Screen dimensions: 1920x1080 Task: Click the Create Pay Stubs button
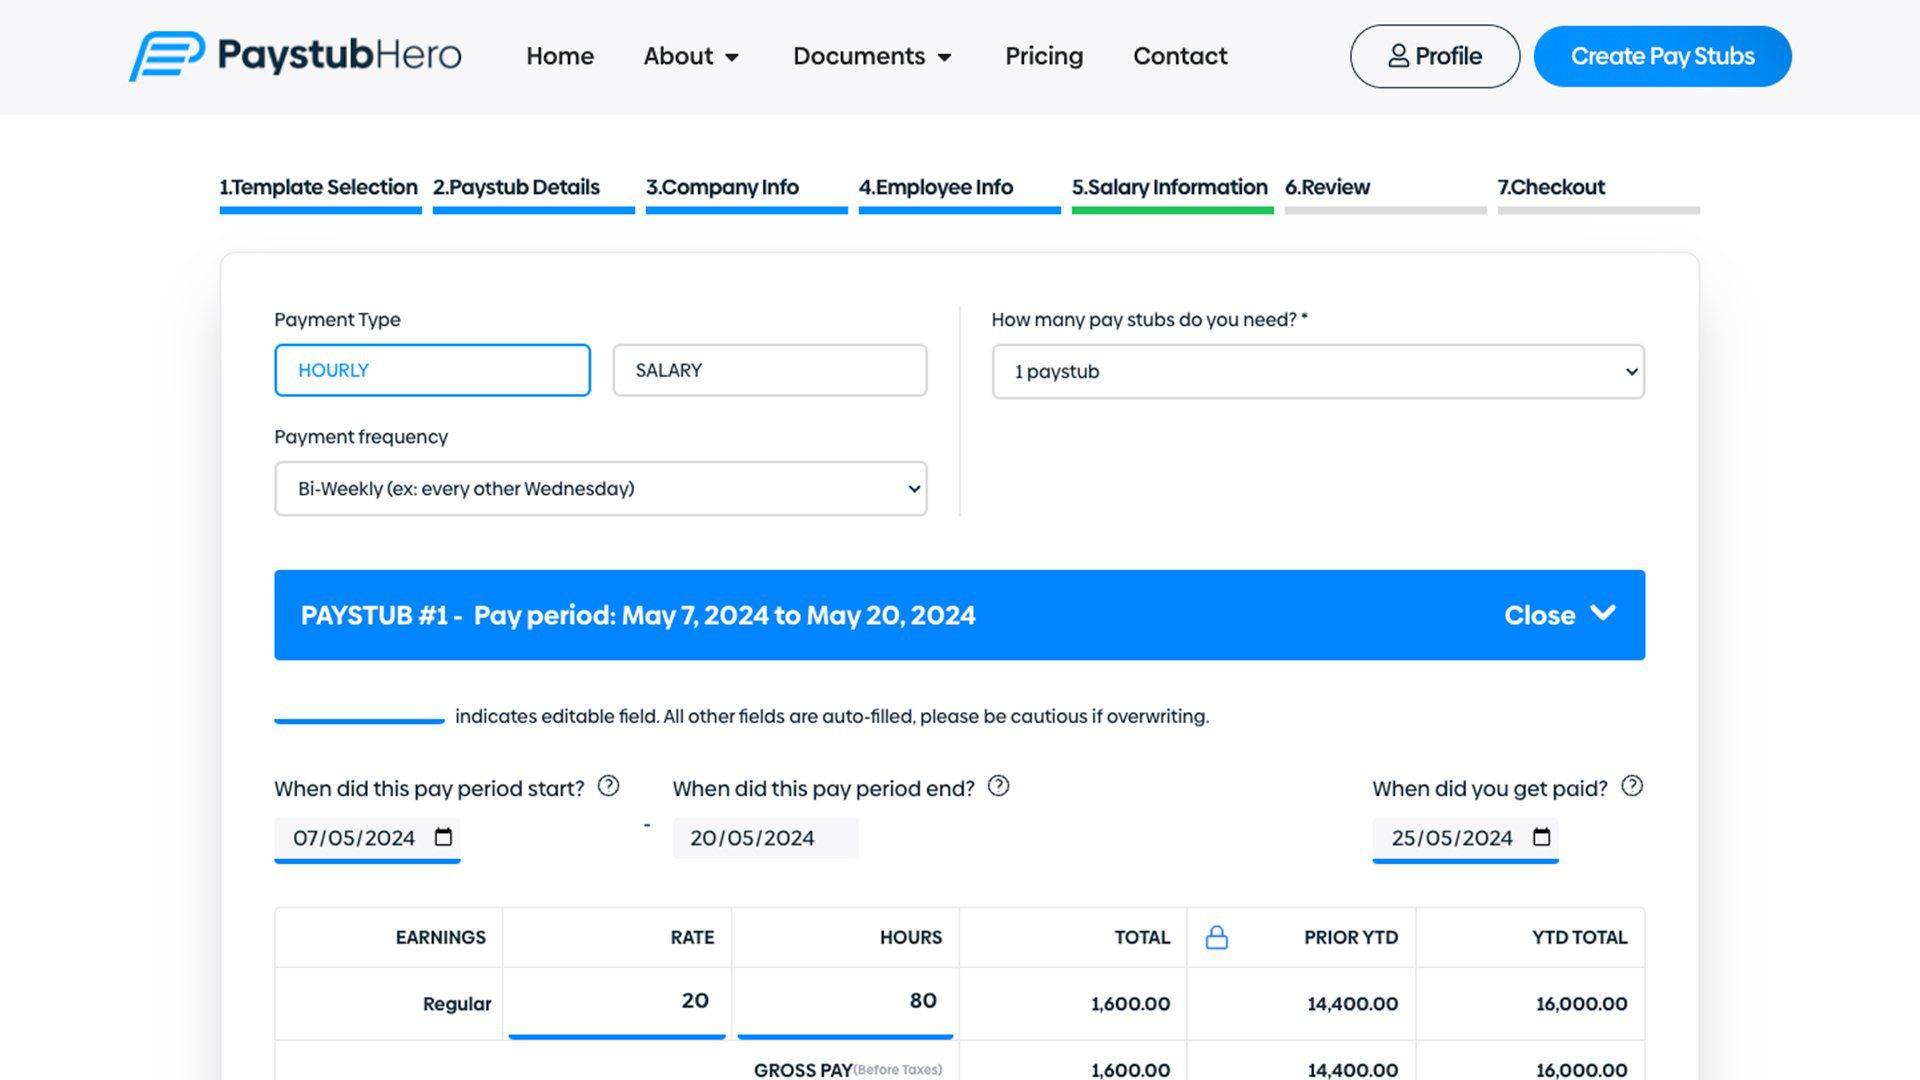click(1662, 56)
